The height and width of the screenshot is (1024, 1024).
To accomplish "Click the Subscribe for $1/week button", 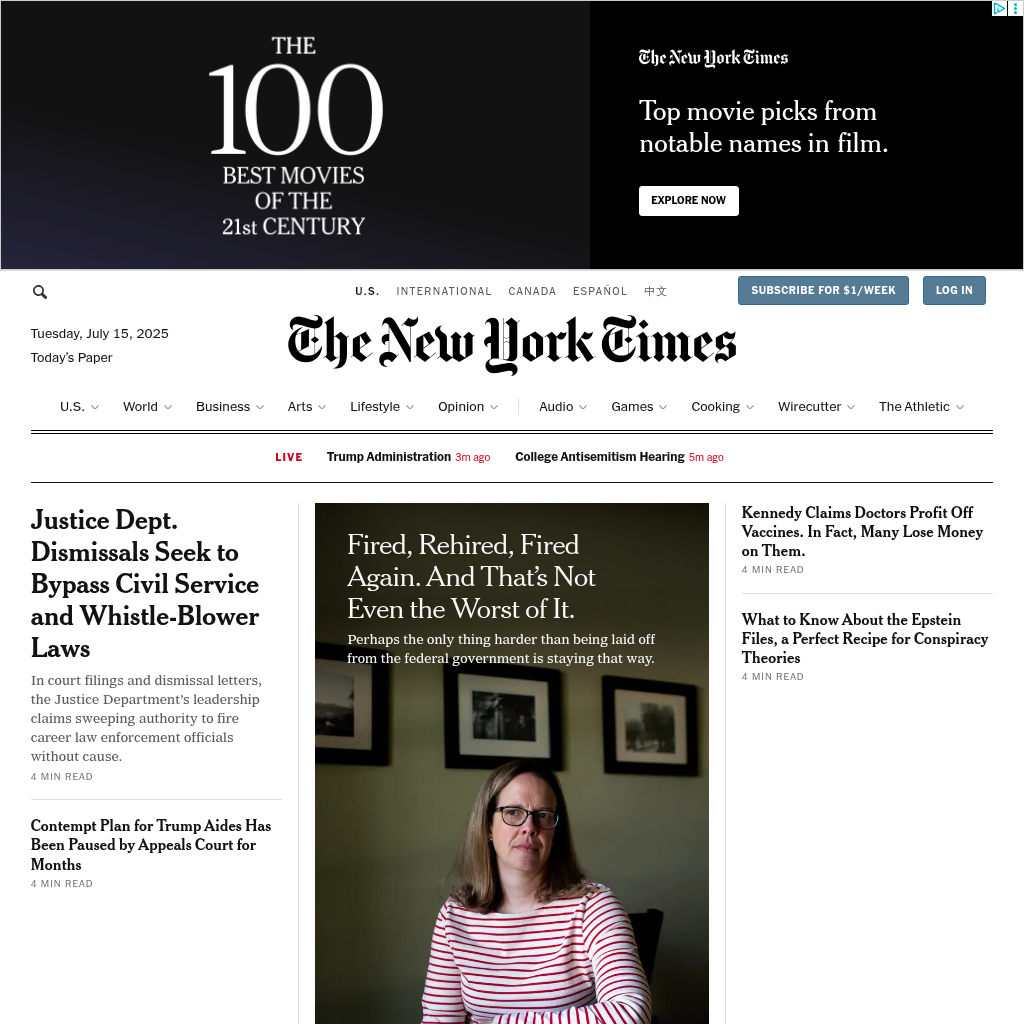I will click(x=823, y=291).
